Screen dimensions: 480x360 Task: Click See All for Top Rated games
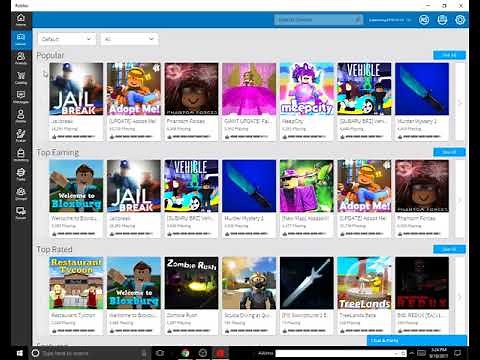(x=449, y=249)
